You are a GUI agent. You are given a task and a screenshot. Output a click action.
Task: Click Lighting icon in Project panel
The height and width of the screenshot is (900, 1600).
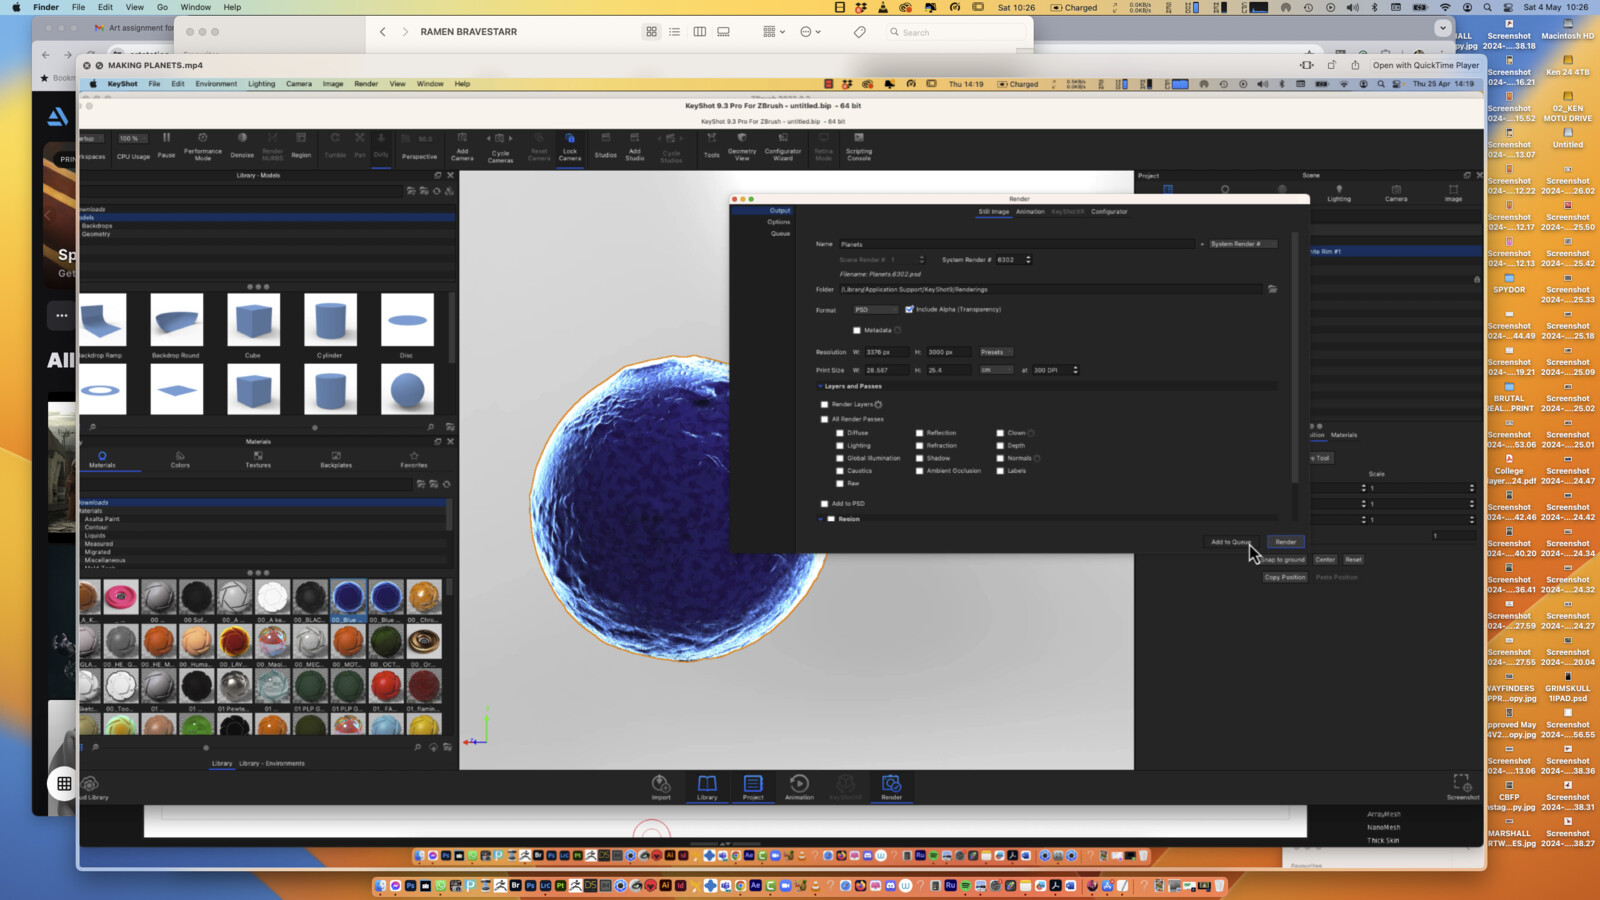pyautogui.click(x=1339, y=193)
